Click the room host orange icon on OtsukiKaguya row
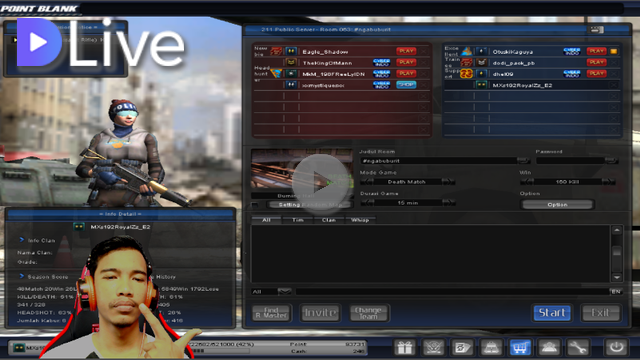This screenshot has height=360, width=640. (x=613, y=51)
